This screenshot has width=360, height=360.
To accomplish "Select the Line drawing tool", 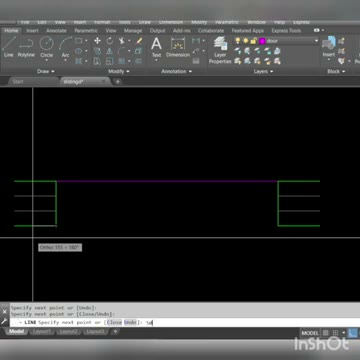I will [x=9, y=47].
